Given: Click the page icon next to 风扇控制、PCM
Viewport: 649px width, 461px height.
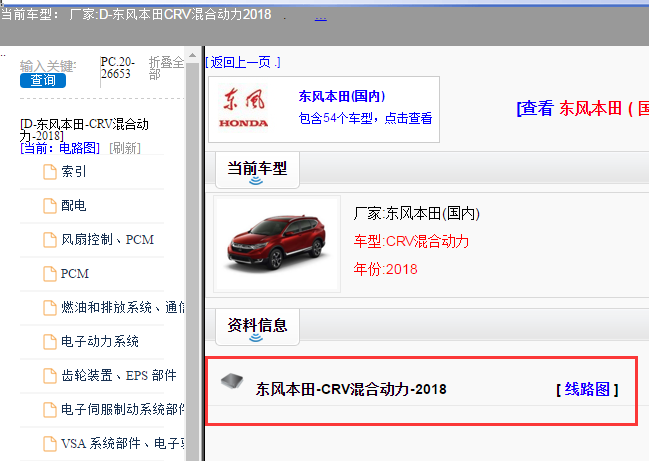Looking at the screenshot, I should [50, 240].
